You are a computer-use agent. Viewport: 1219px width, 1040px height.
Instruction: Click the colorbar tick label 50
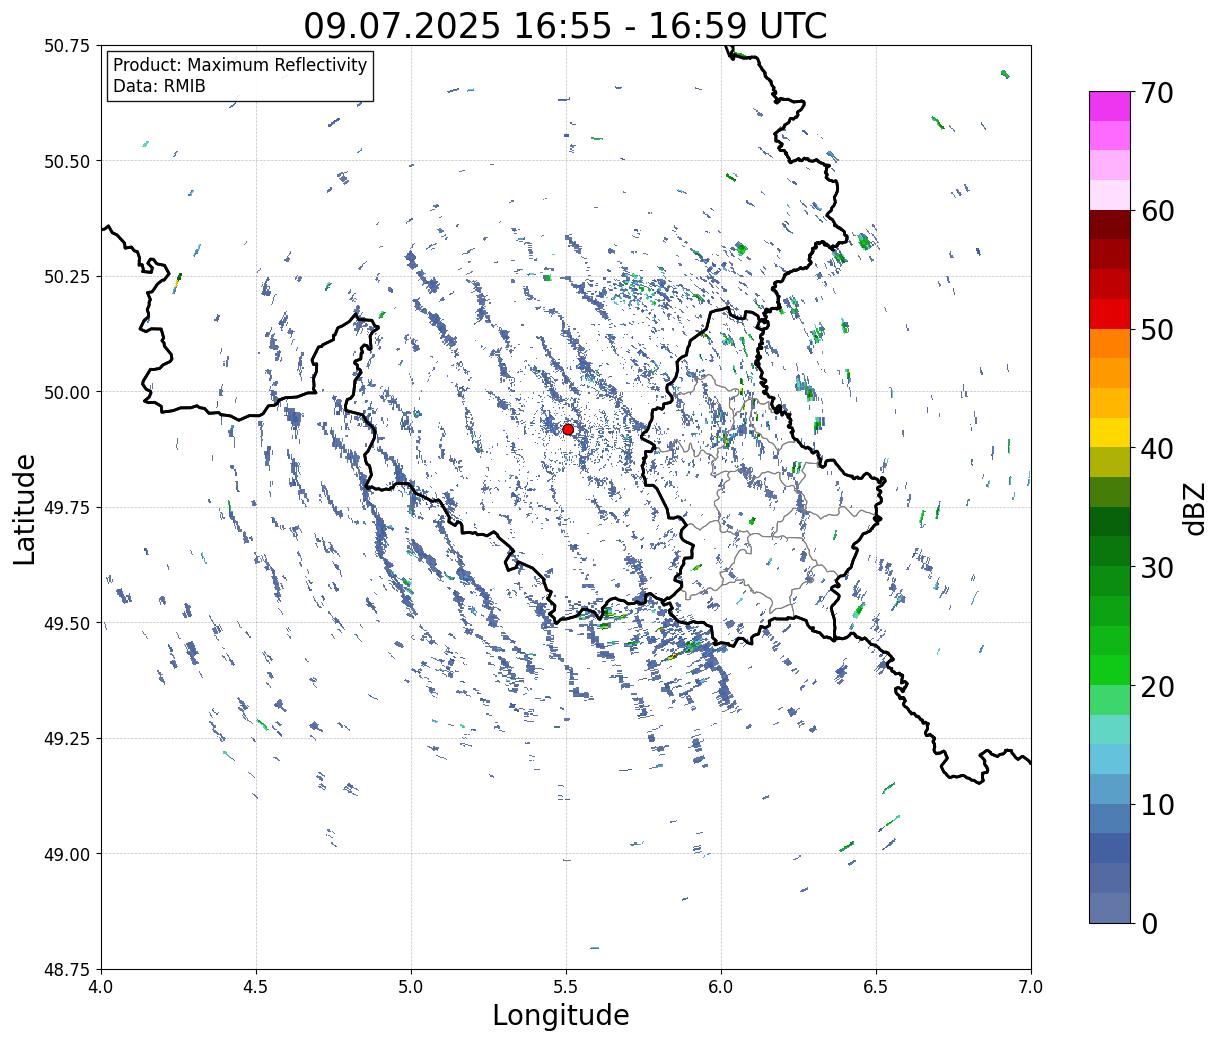pyautogui.click(x=1157, y=330)
